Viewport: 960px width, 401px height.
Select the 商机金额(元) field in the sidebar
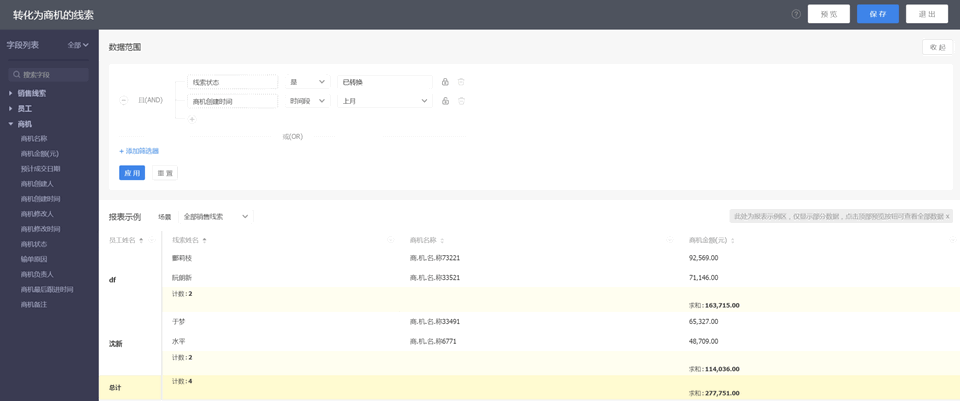[39, 154]
